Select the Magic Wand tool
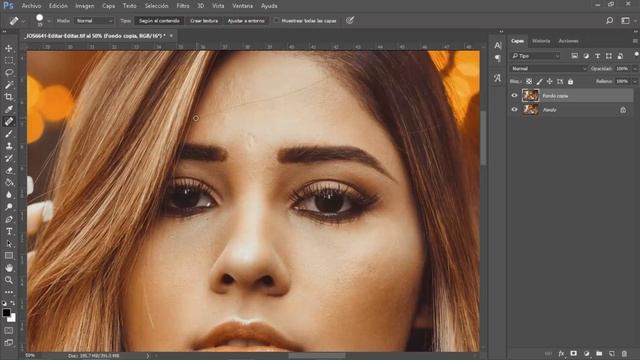The width and height of the screenshot is (640, 360). coord(9,85)
